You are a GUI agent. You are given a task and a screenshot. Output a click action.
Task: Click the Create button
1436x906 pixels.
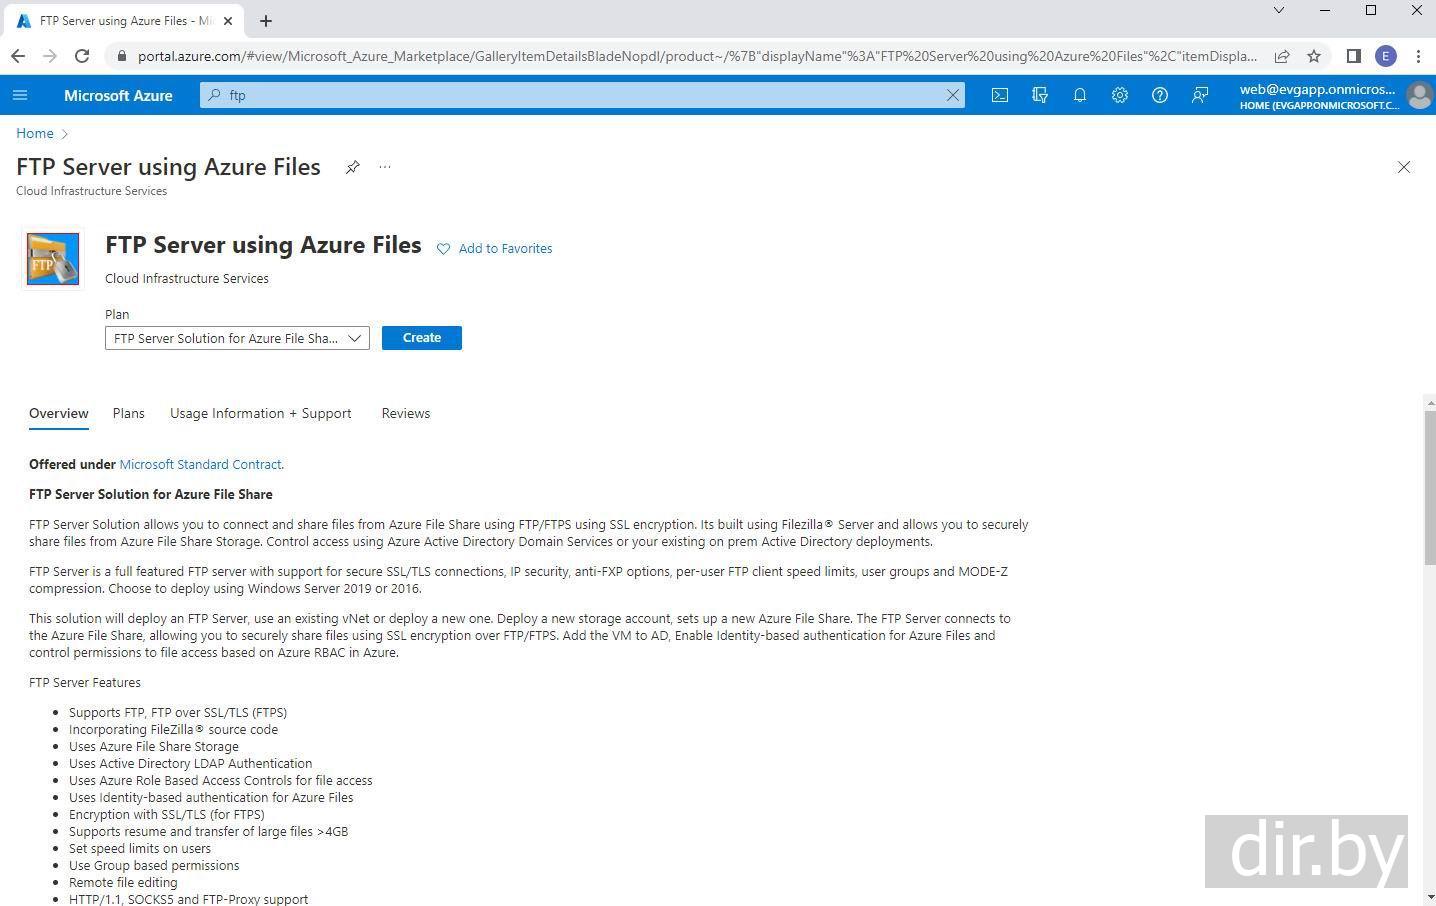[421, 338]
